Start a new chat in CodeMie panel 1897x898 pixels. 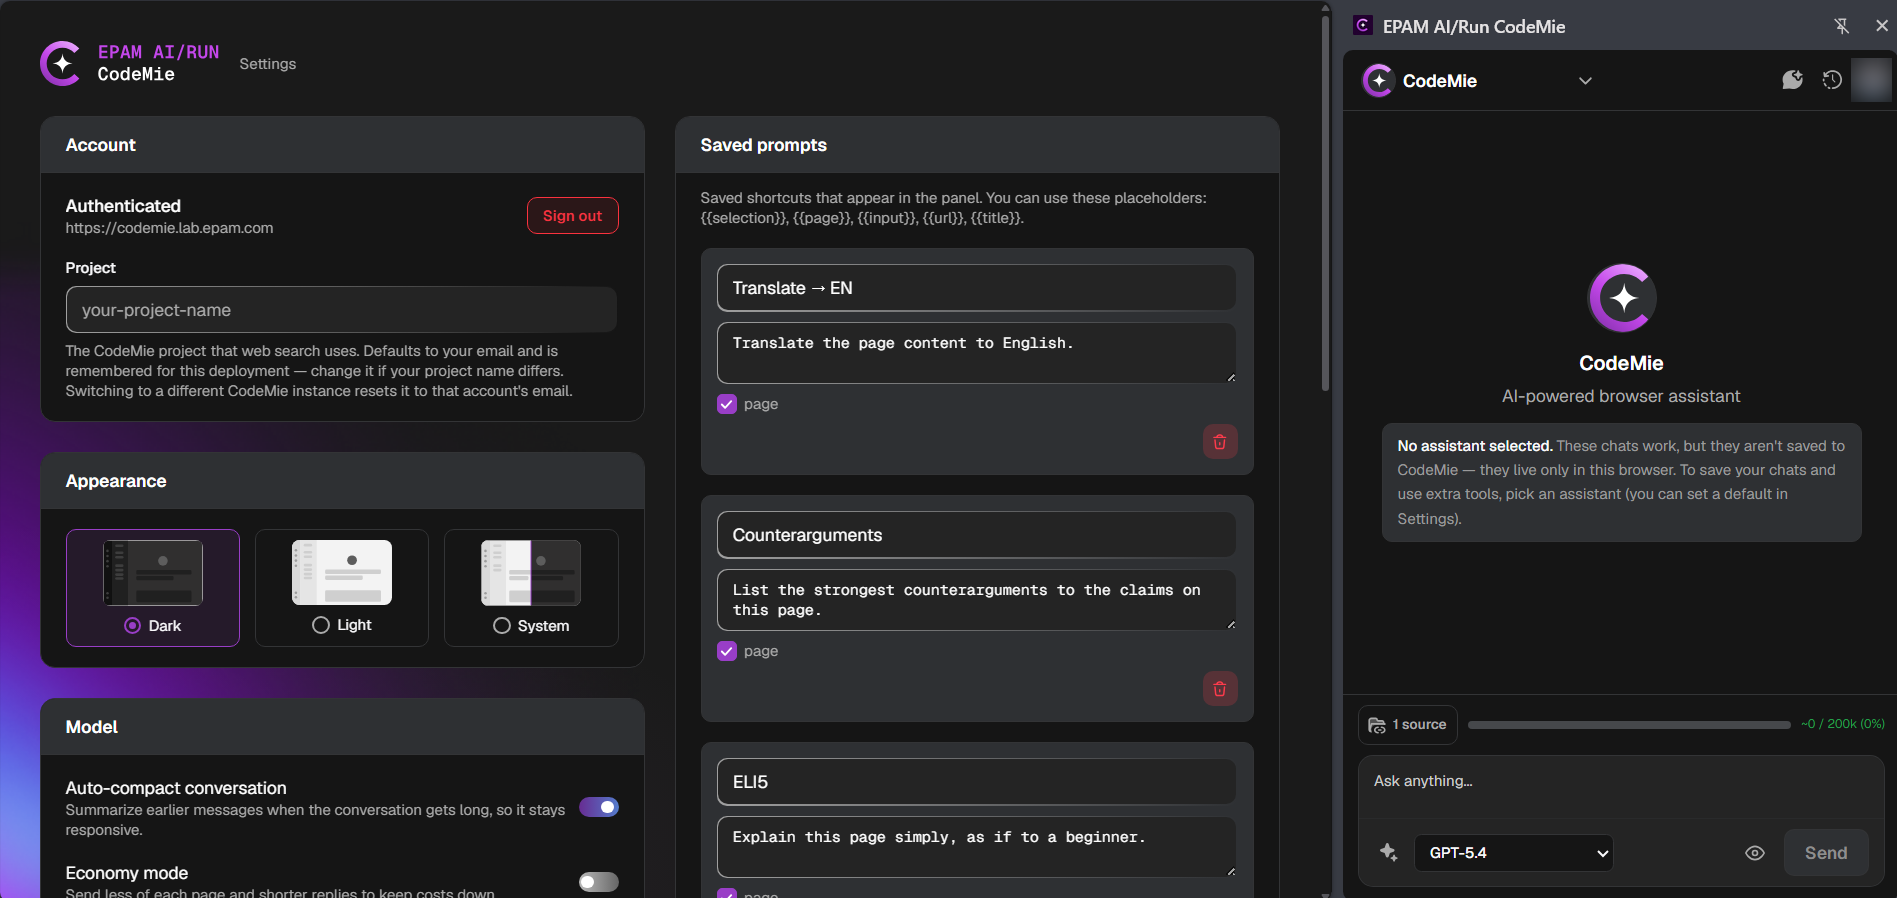1792,80
